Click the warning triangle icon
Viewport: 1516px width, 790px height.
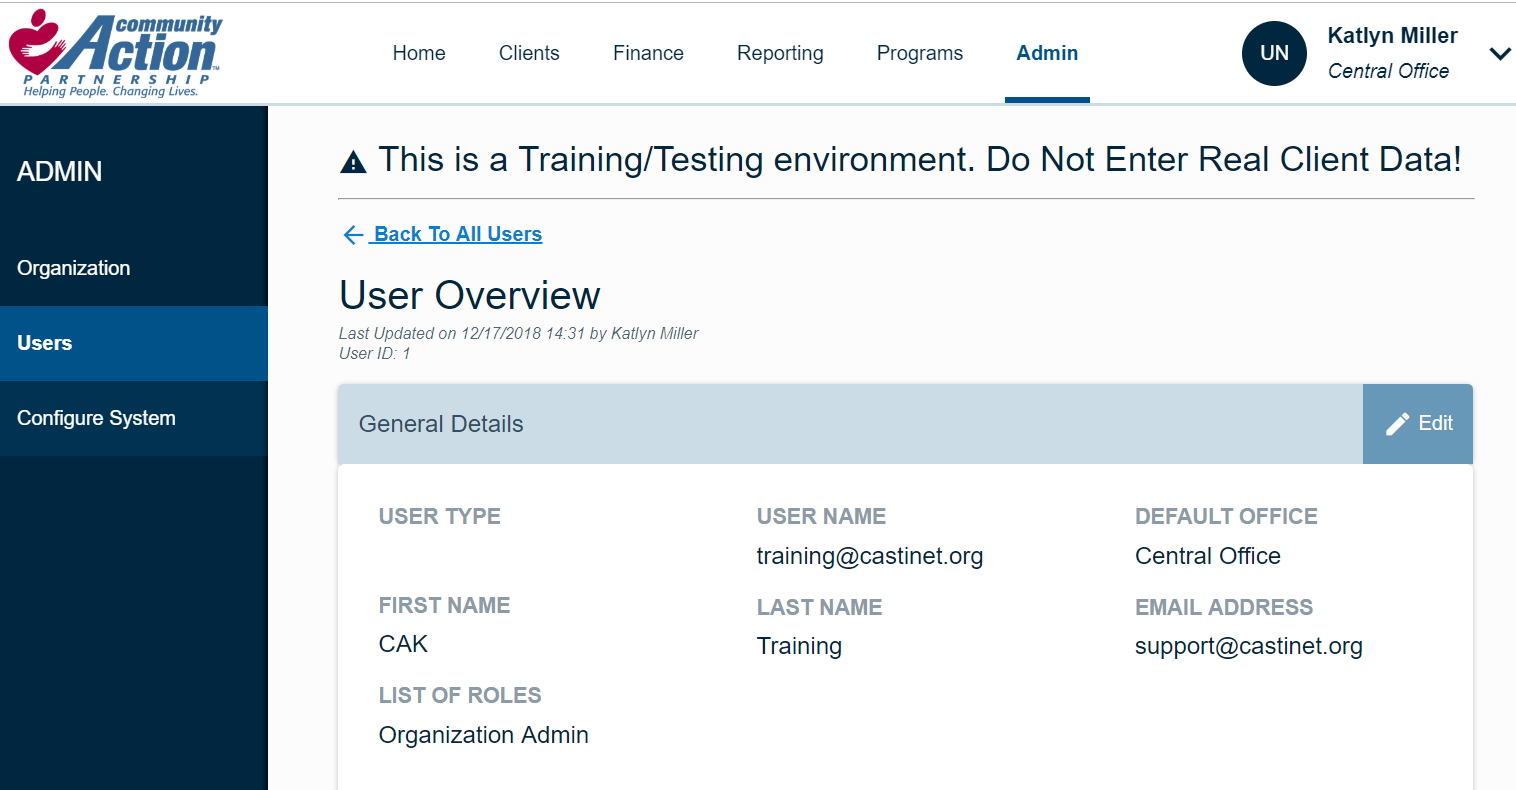(353, 162)
